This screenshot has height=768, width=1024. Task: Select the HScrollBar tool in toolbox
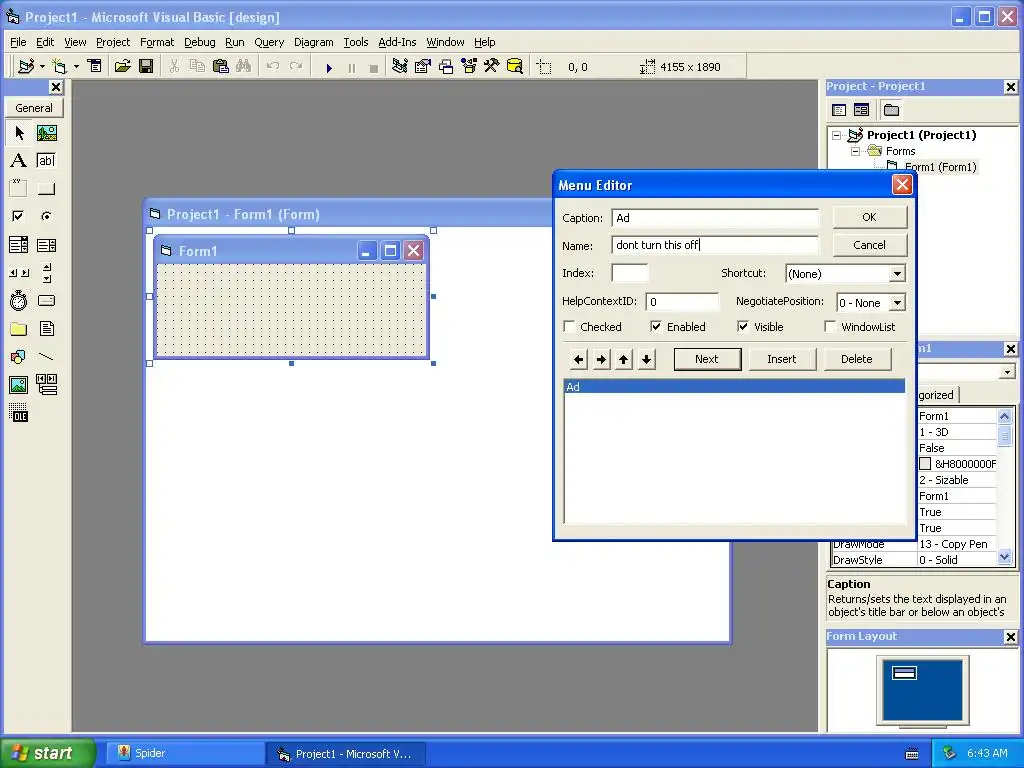[x=19, y=273]
